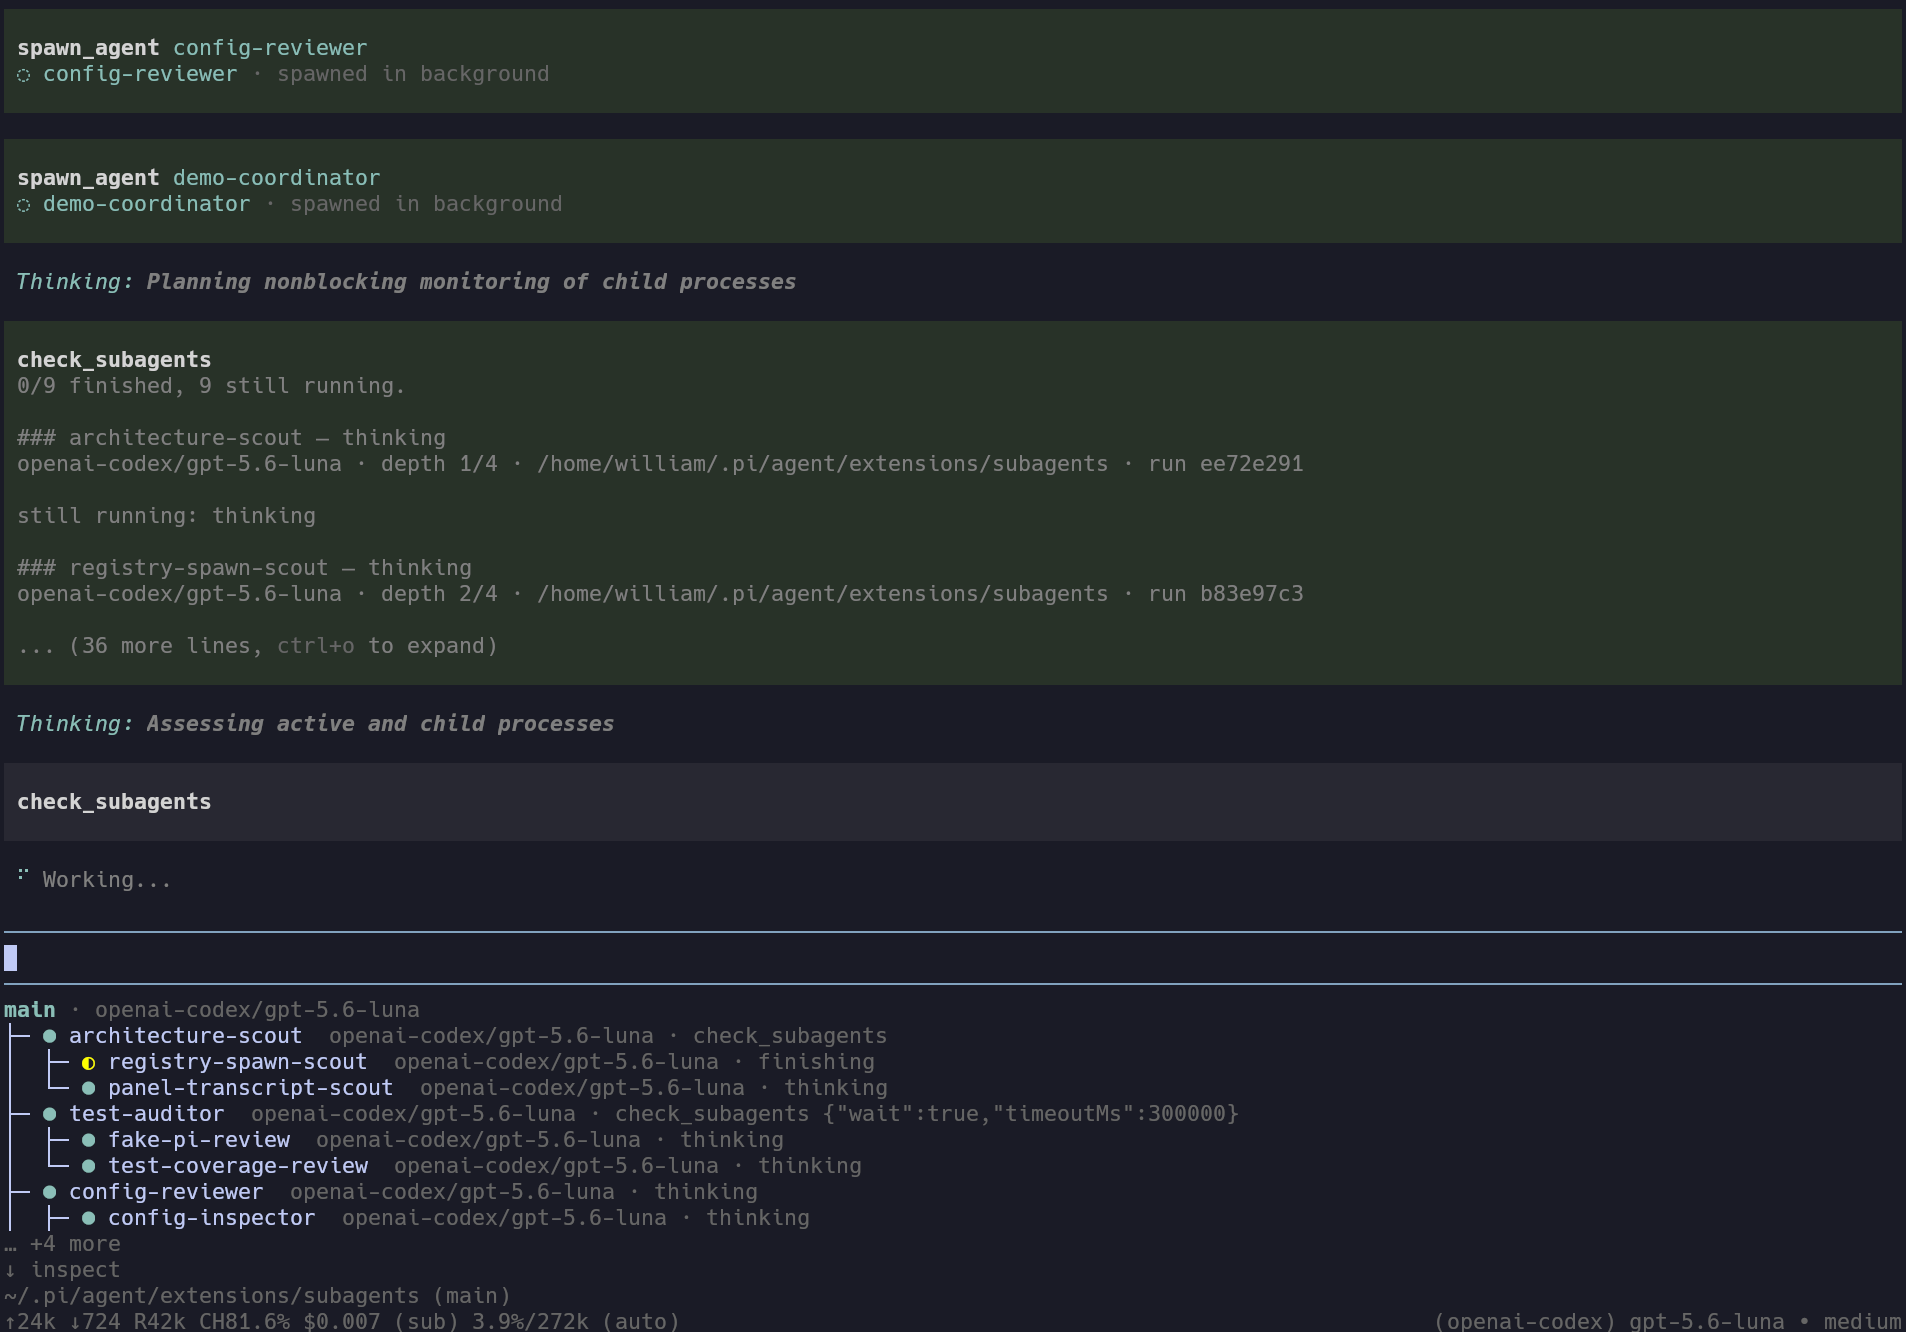
Task: Click the status dot of config-inspector
Action: pyautogui.click(x=88, y=1218)
